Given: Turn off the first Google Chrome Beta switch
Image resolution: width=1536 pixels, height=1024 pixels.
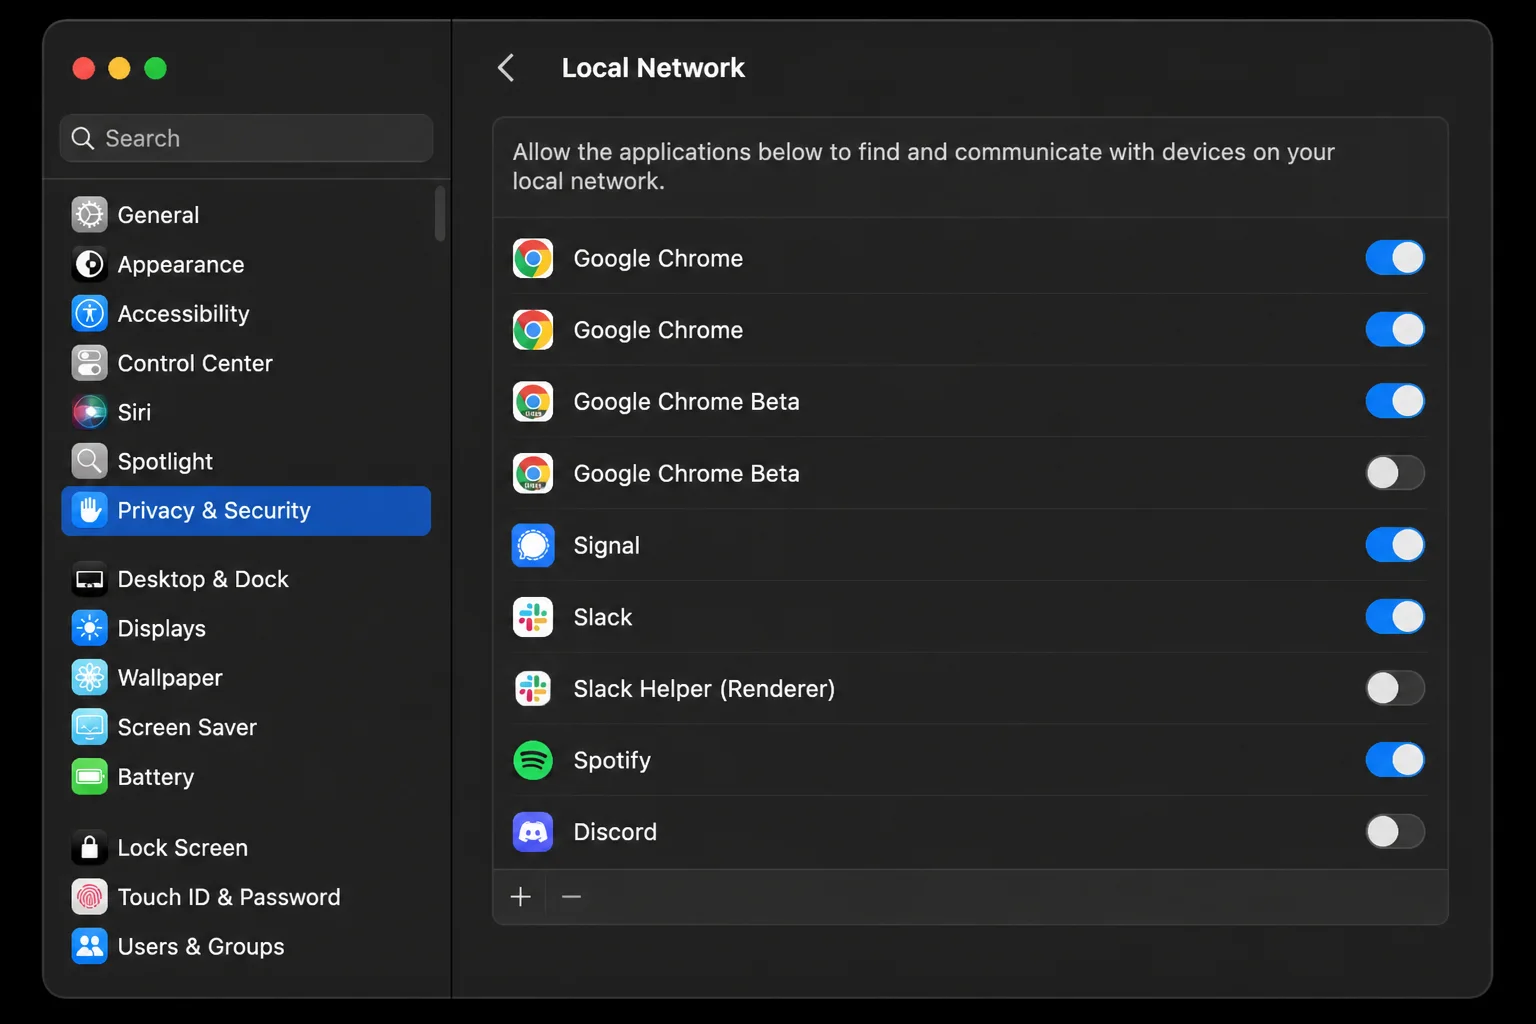Looking at the screenshot, I should coord(1395,401).
